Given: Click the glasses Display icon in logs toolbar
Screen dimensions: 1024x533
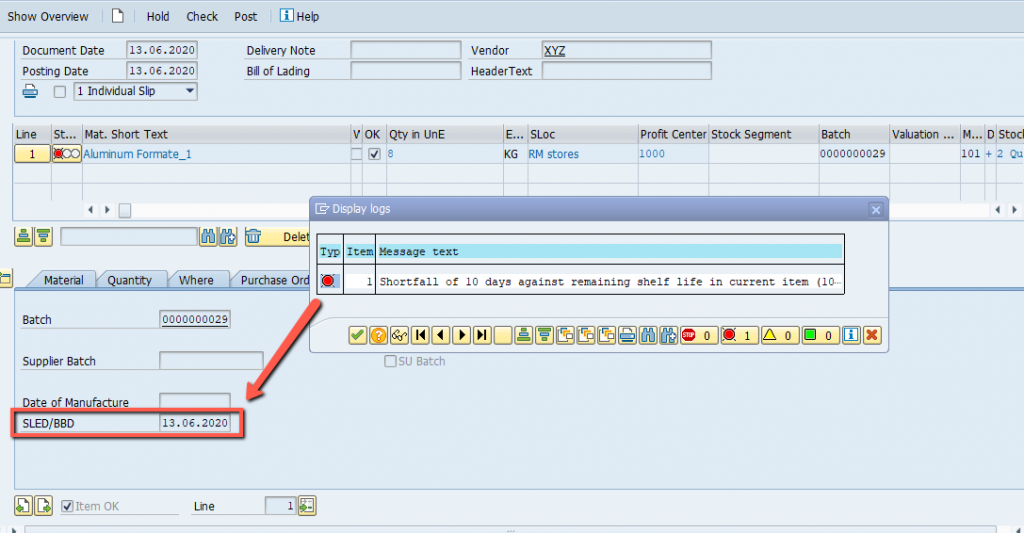Looking at the screenshot, I should [399, 336].
